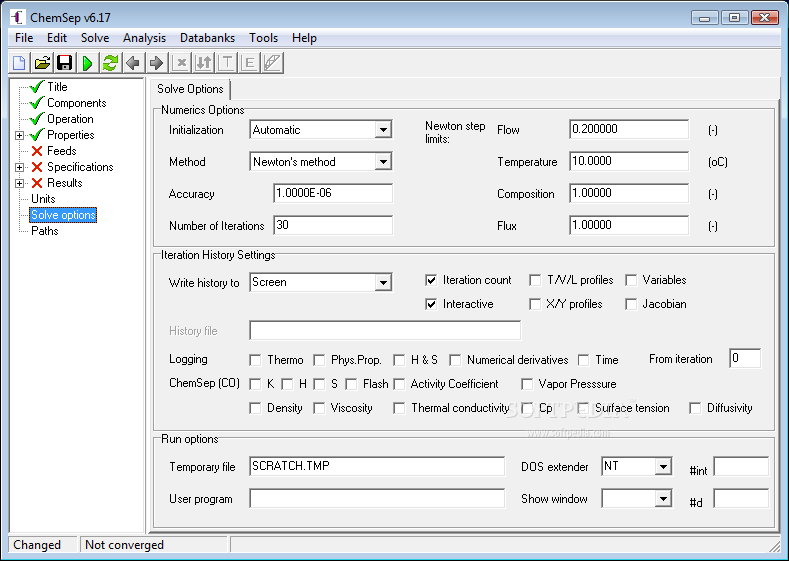Click the From iteration field
This screenshot has height=561, width=789.
click(745, 359)
